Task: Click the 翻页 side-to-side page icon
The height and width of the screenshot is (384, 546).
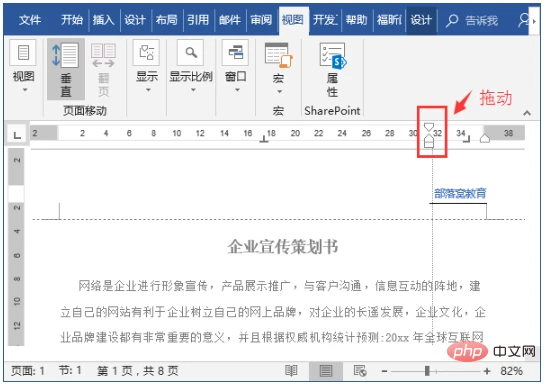Action: coord(103,69)
